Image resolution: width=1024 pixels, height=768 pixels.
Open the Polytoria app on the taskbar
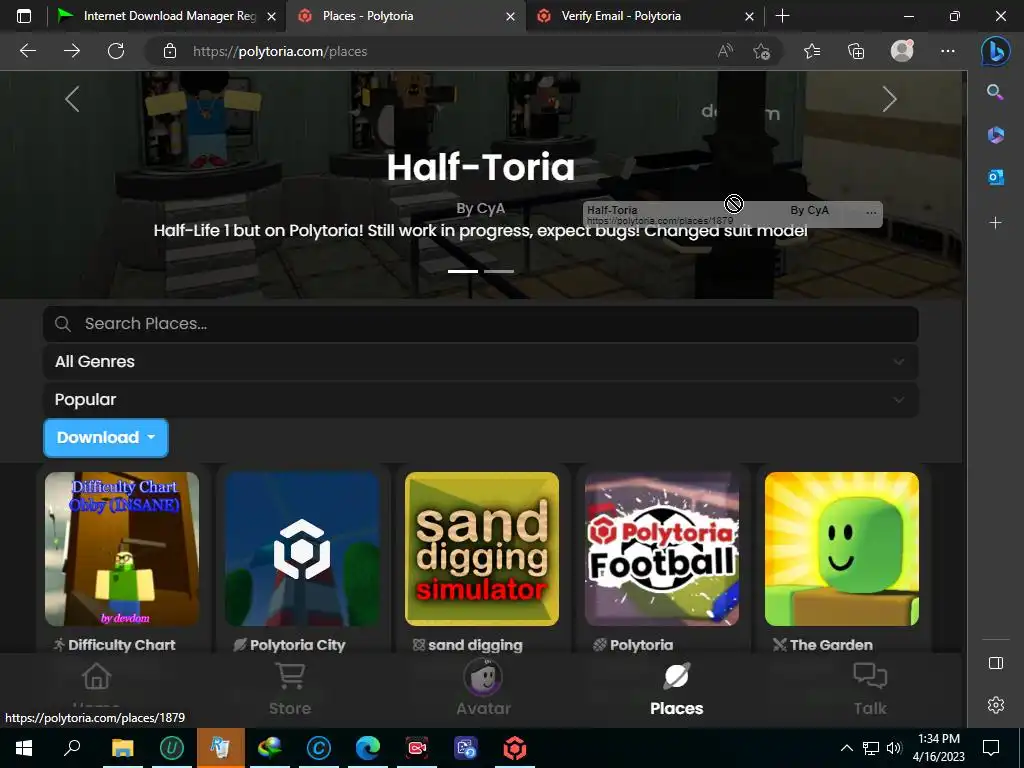[x=515, y=748]
